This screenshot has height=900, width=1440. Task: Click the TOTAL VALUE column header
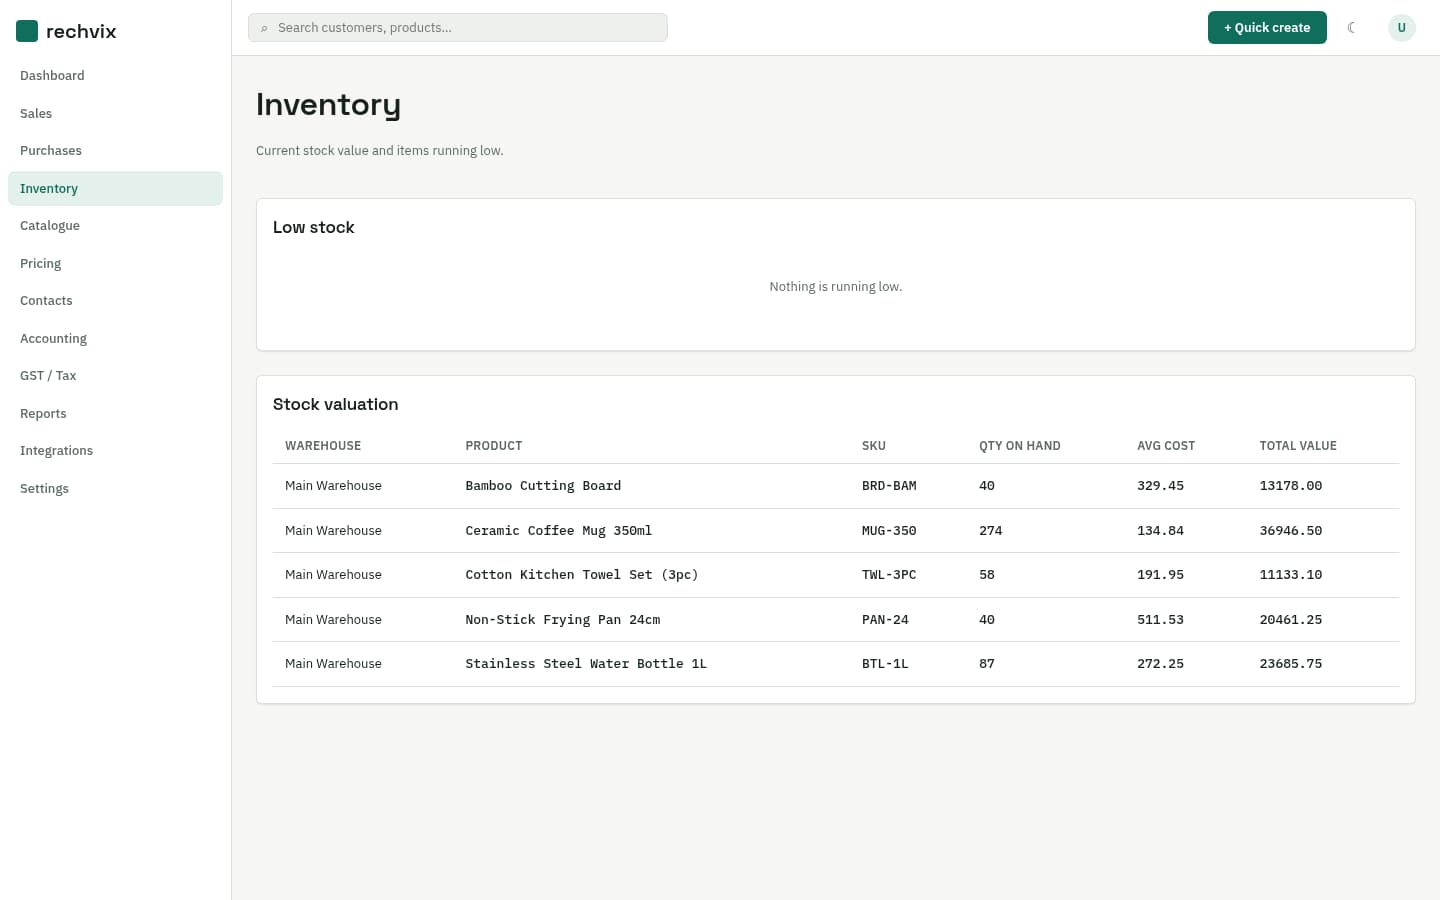1298,446
